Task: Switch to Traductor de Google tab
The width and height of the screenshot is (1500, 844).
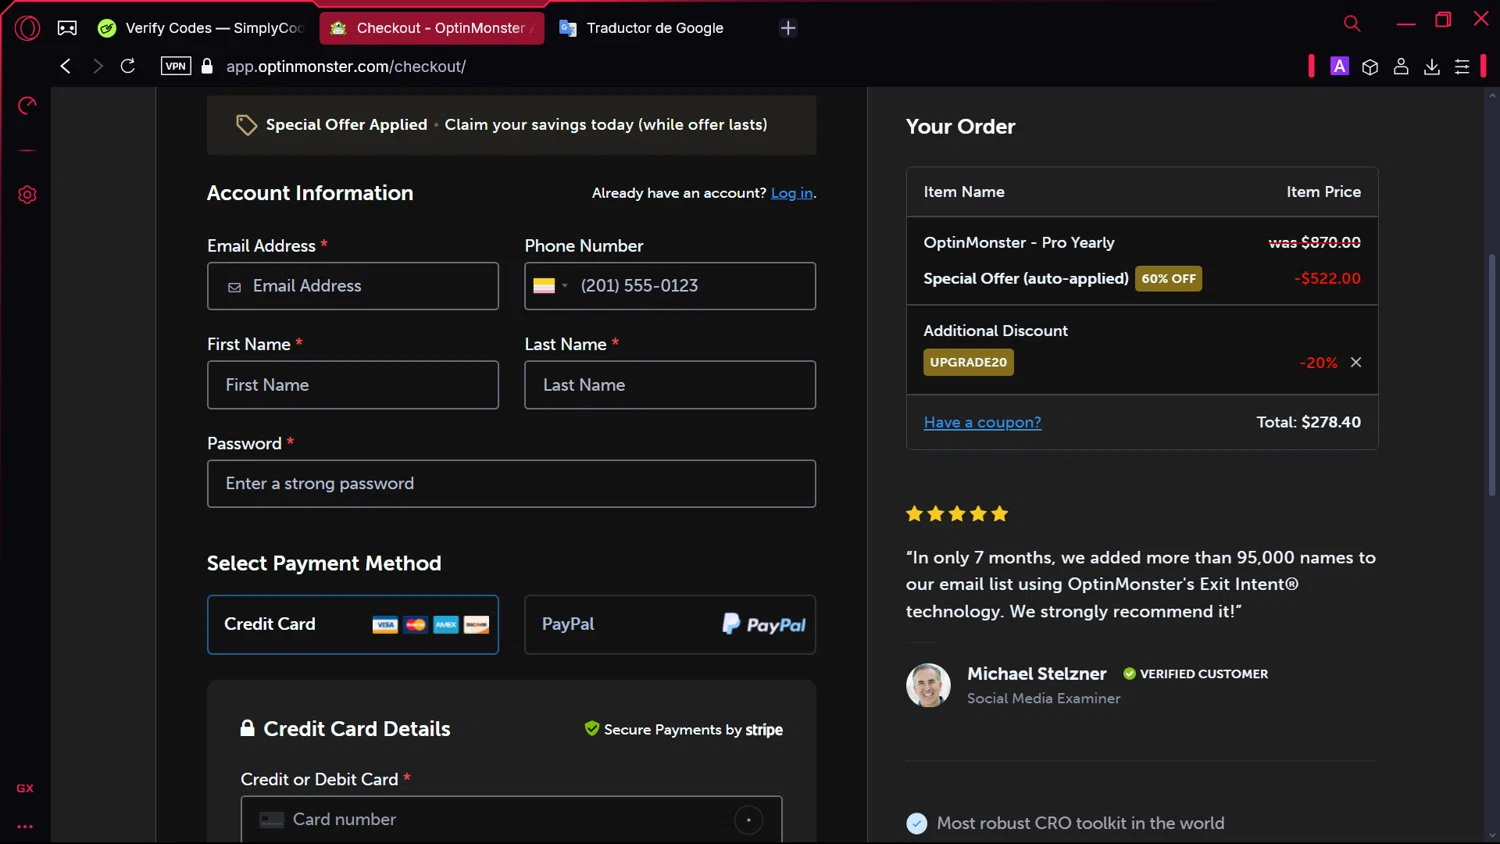Action: tap(645, 28)
